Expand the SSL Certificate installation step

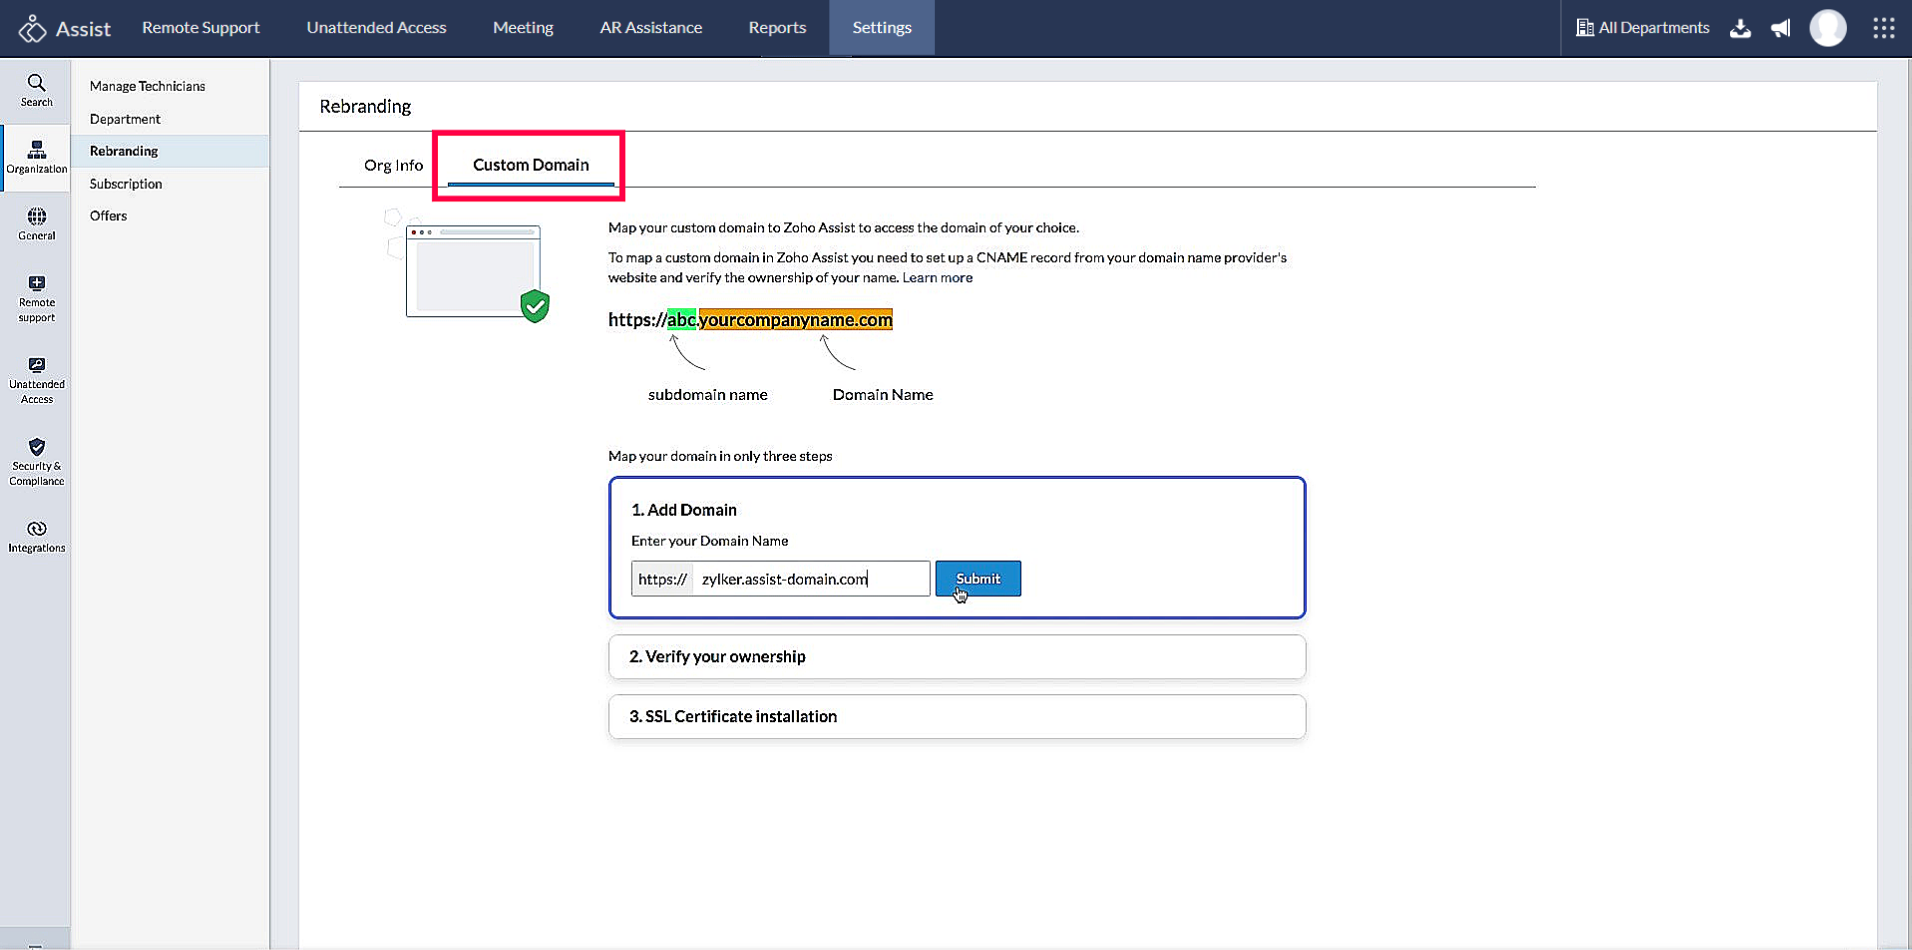(x=956, y=716)
